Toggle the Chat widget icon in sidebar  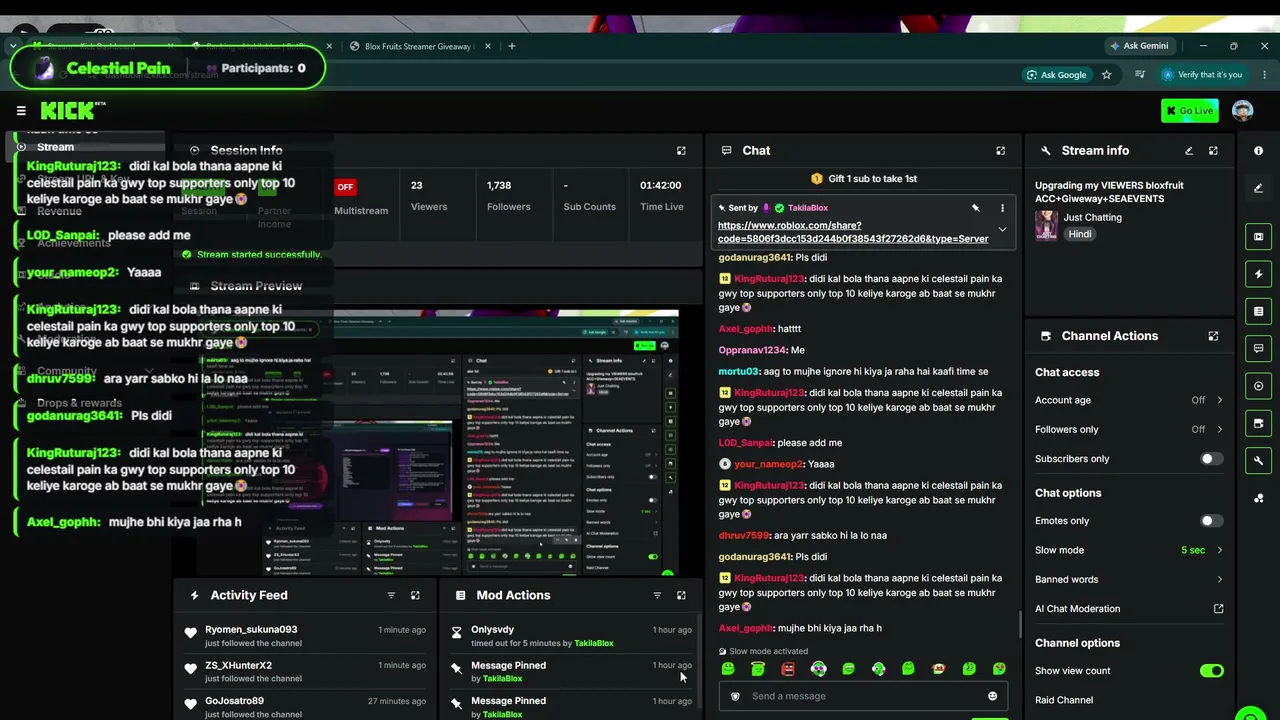[1258, 349]
